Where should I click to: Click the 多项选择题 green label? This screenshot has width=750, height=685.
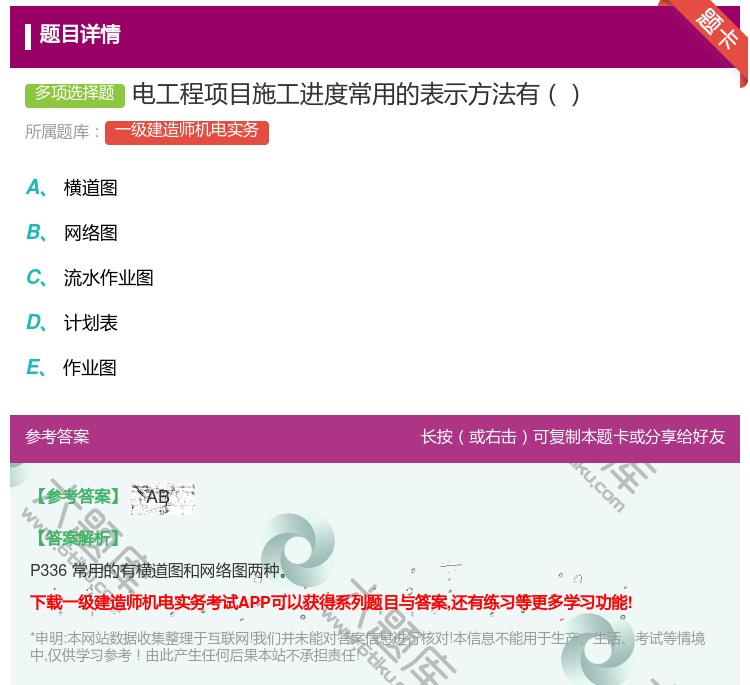pyautogui.click(x=75, y=94)
